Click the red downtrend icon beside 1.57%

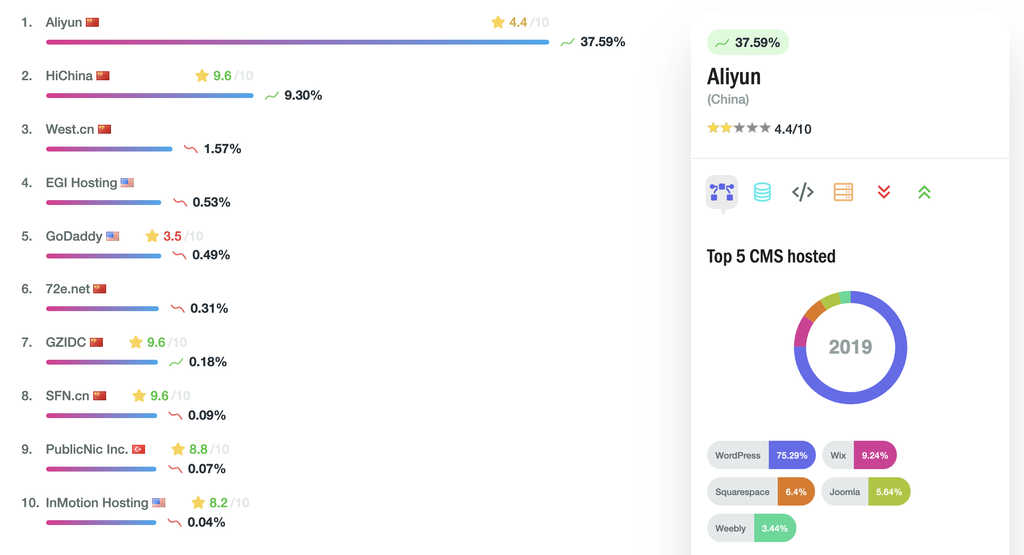[191, 149]
